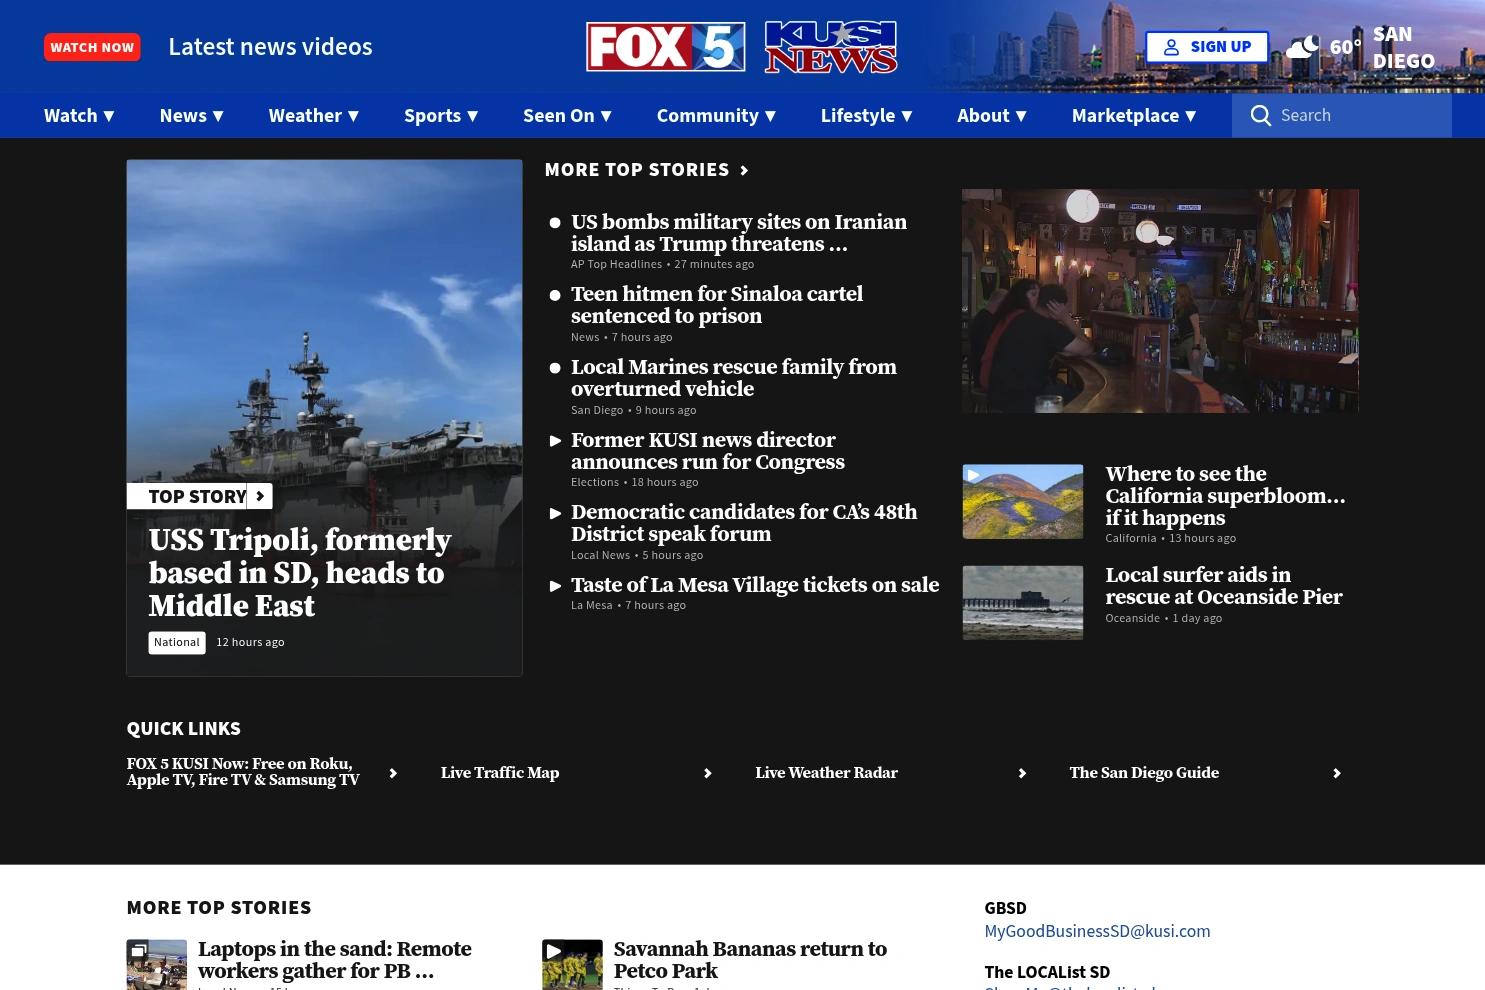Open Democratic candidates 48th District forum story
The image size is (1485, 990).
(x=744, y=523)
